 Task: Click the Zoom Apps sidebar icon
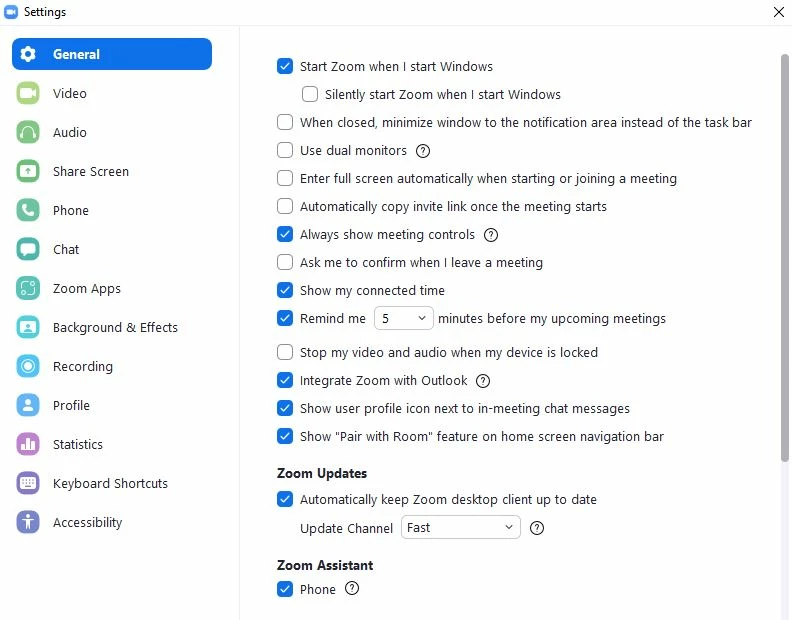pos(28,288)
